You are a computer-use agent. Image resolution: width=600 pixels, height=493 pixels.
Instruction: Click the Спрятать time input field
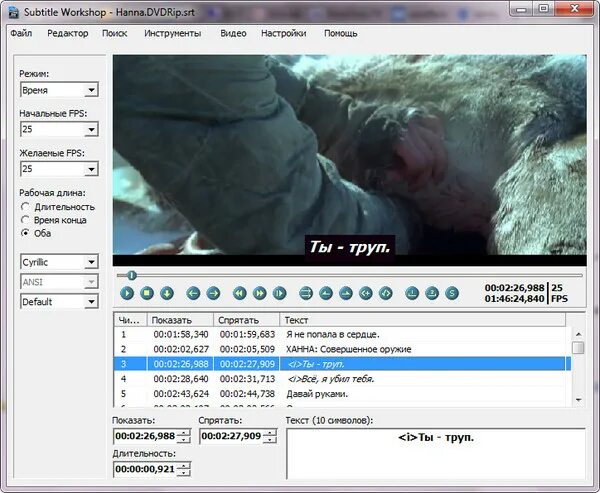232,436
